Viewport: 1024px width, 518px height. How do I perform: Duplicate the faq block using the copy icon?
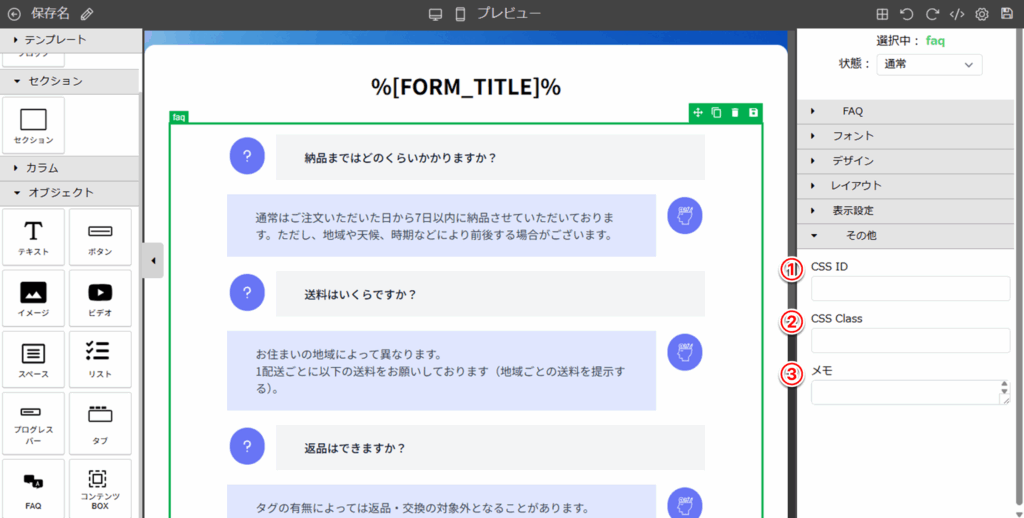pos(716,112)
